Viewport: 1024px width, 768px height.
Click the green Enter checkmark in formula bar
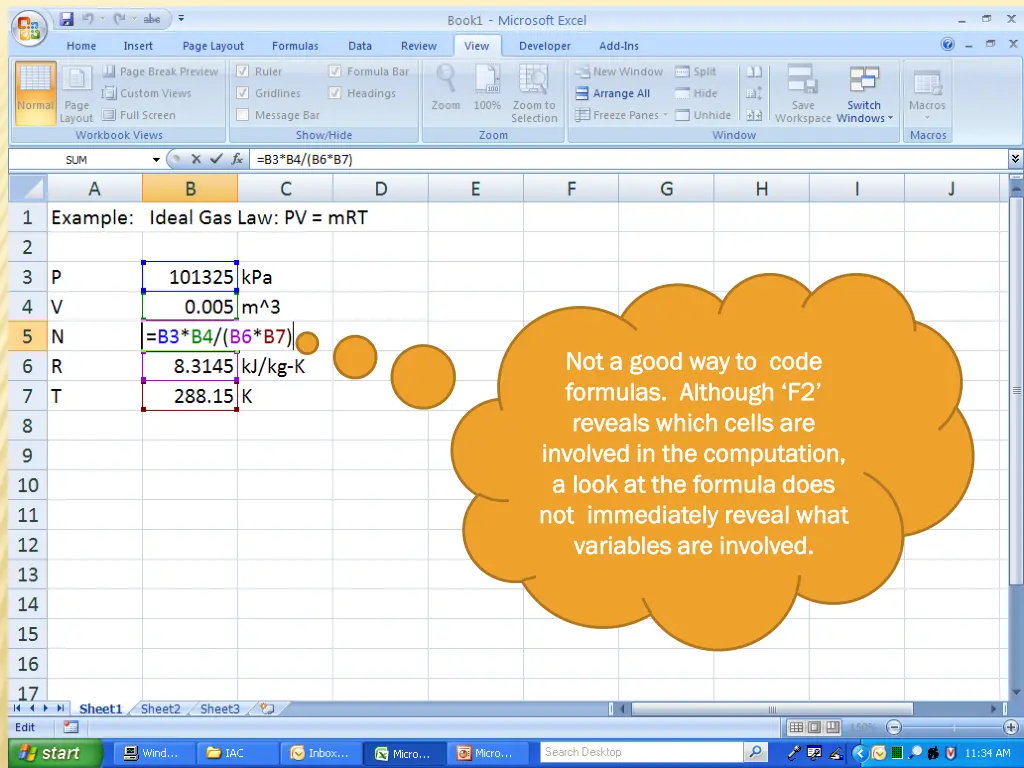click(x=215, y=159)
